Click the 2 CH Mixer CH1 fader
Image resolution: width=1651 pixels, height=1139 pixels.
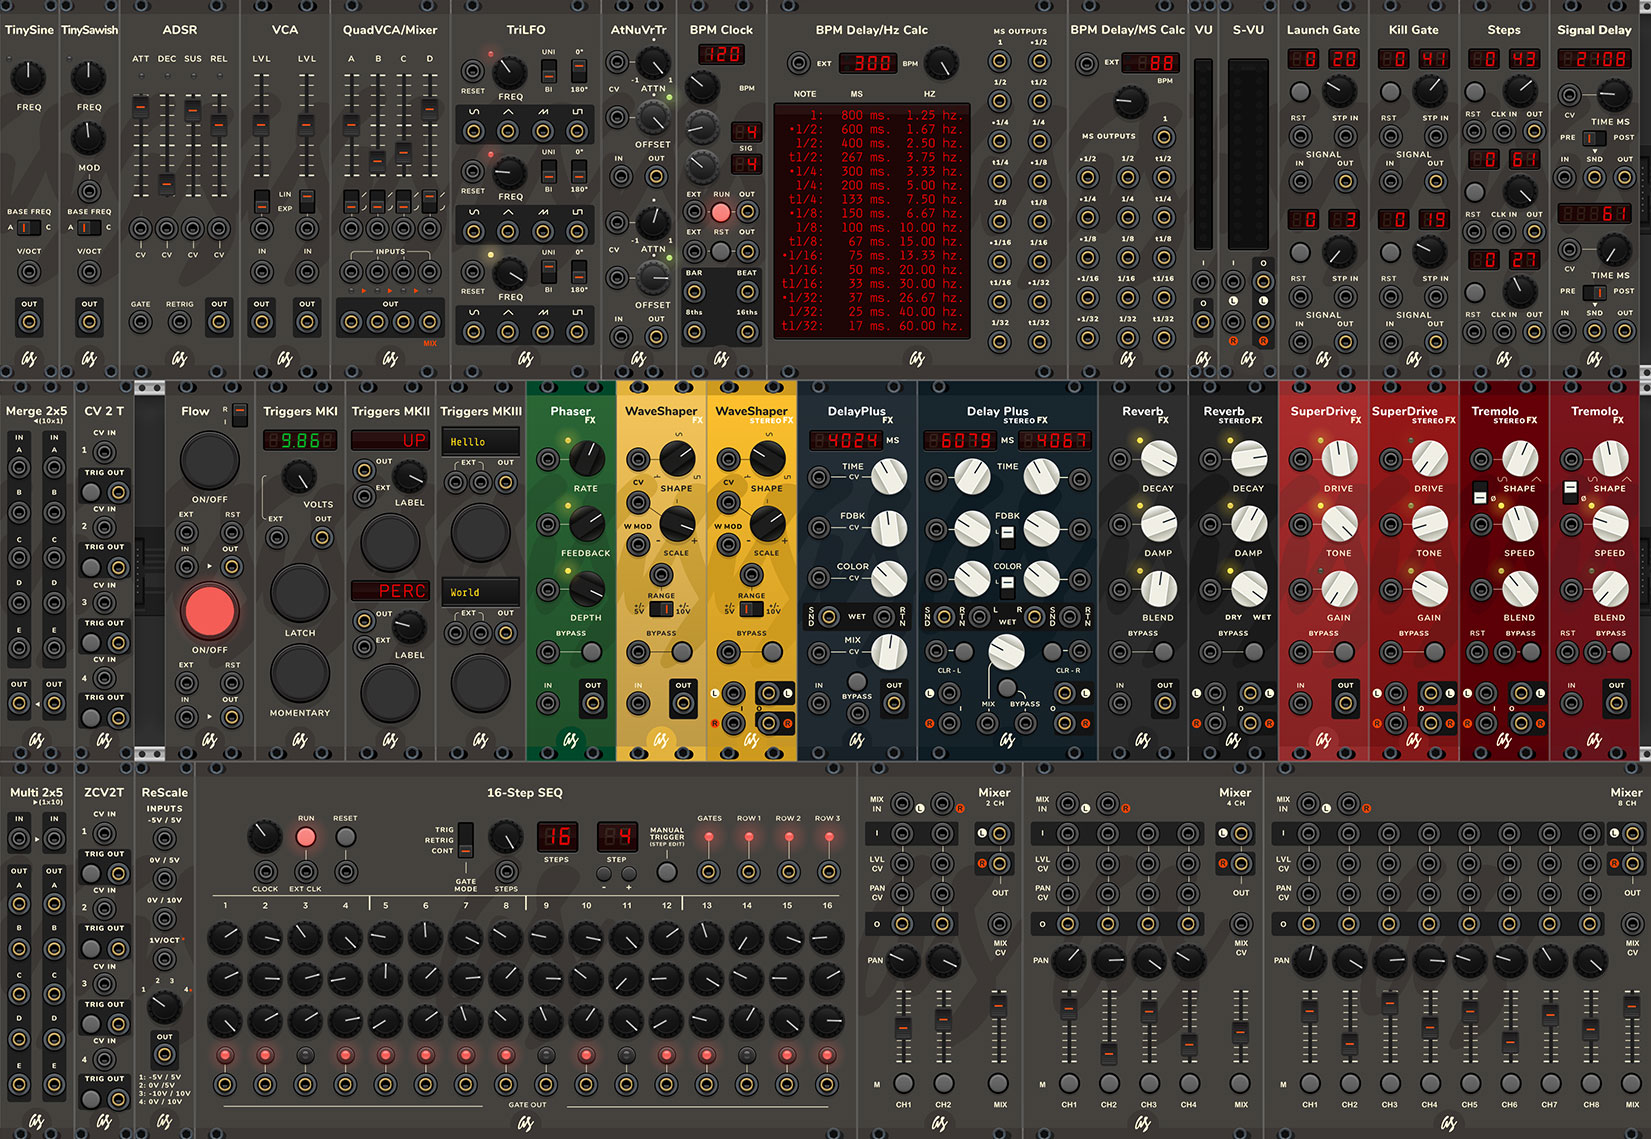point(903,1027)
